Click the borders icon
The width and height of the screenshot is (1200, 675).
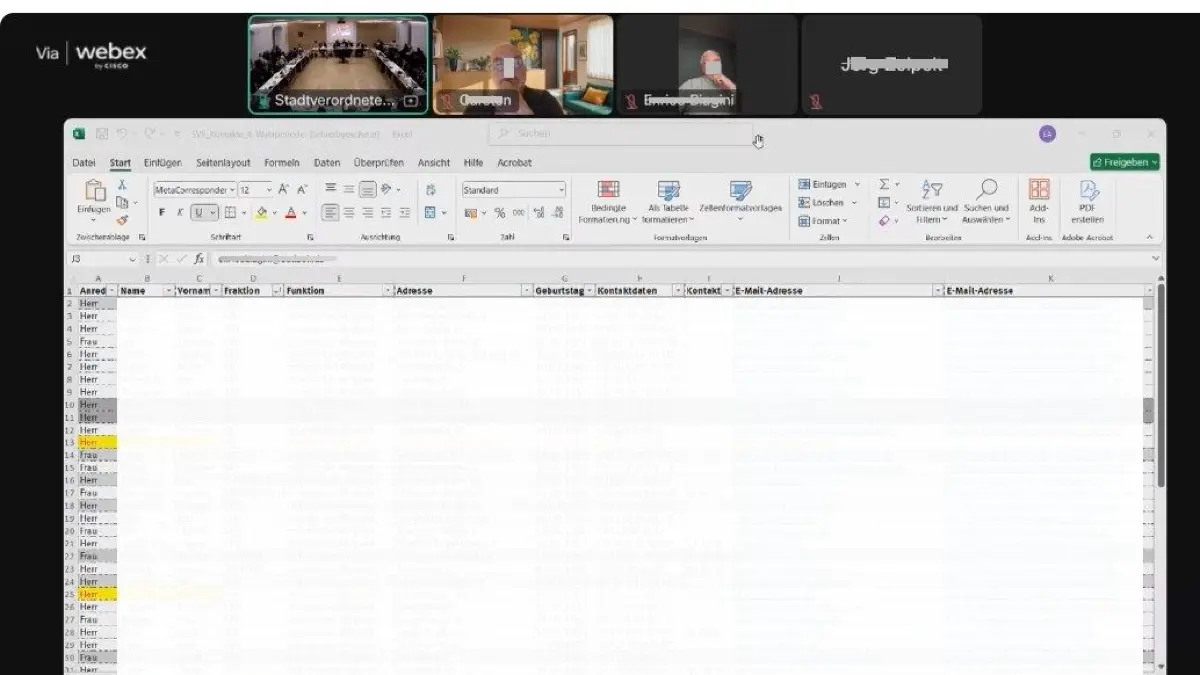229,212
